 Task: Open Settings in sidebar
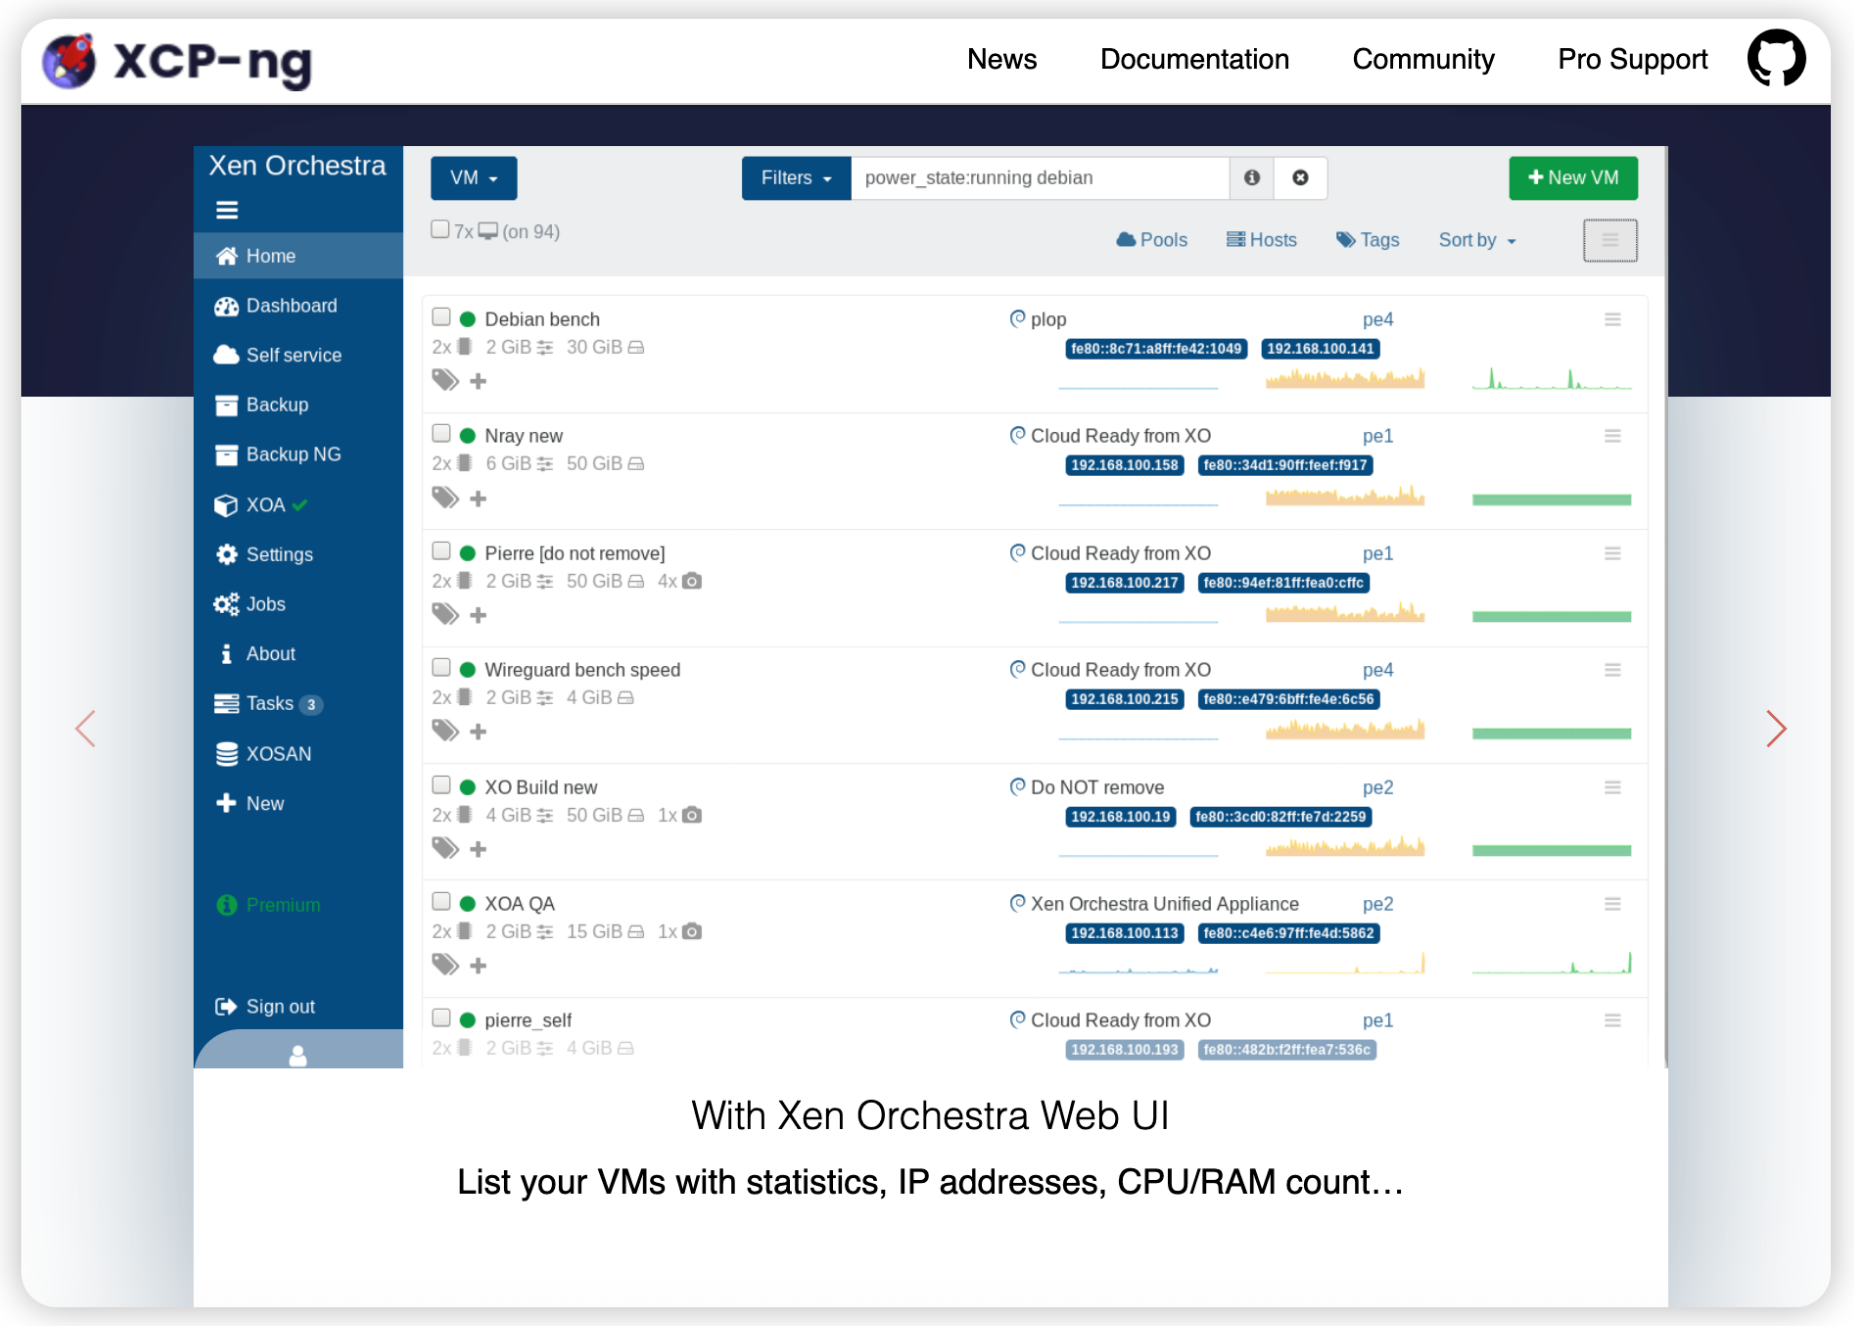coord(298,554)
